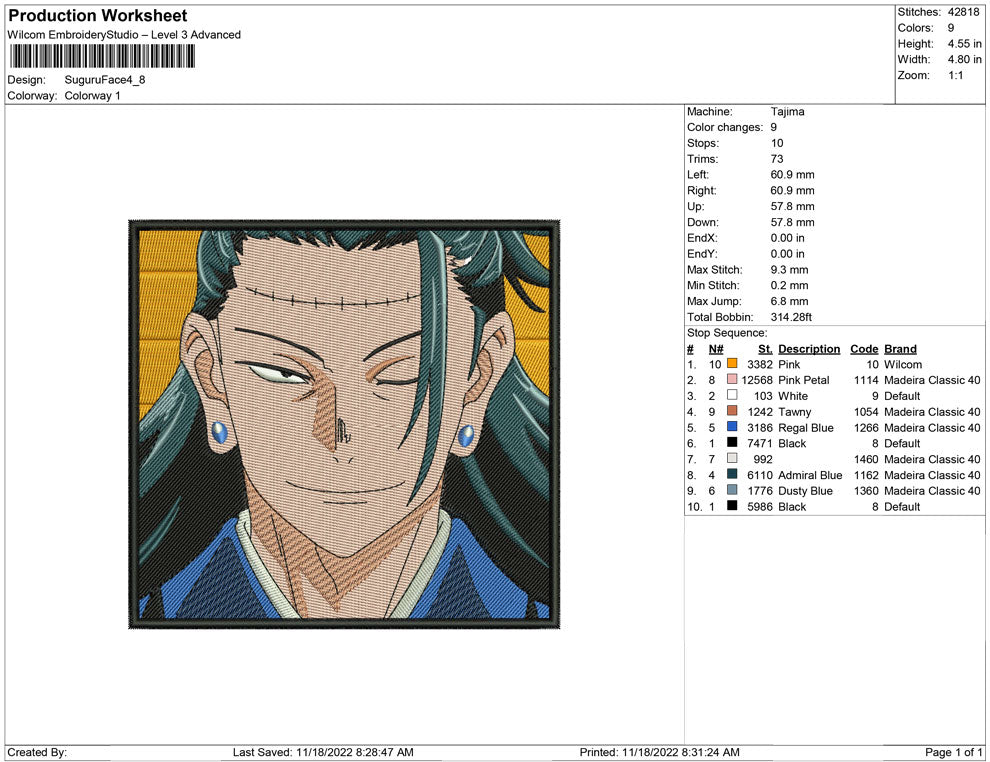990x762 pixels.
Task: Click the 'Colorway 1' value
Action: tap(92, 95)
